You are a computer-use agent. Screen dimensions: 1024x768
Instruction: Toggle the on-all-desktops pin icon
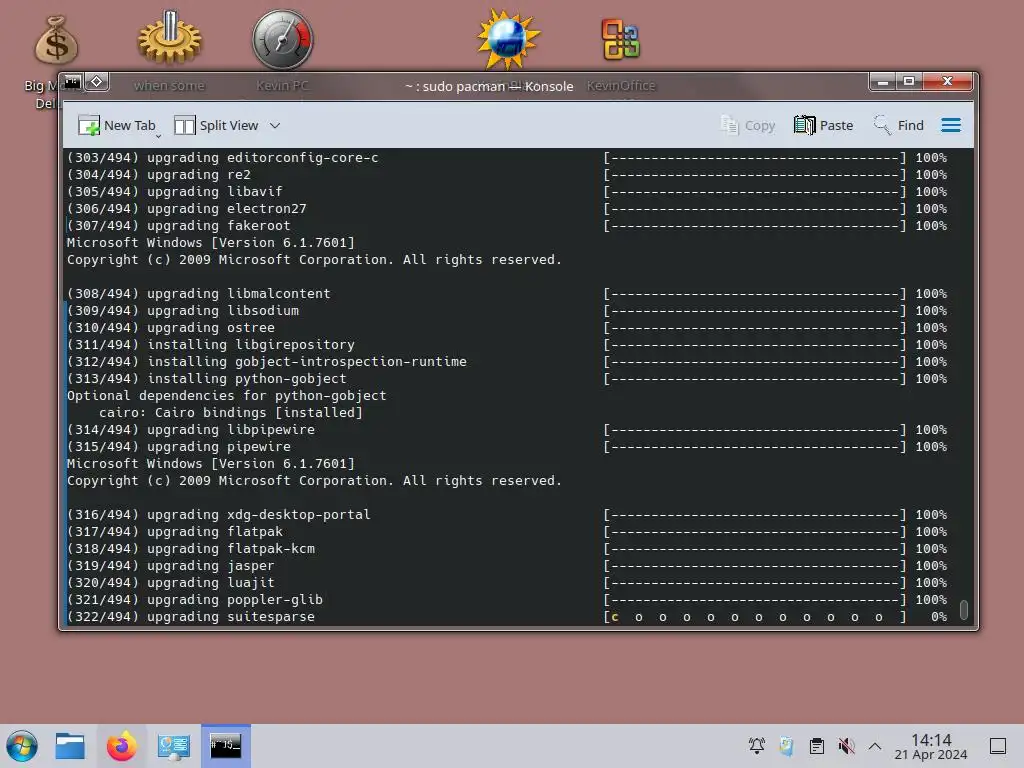(x=97, y=82)
